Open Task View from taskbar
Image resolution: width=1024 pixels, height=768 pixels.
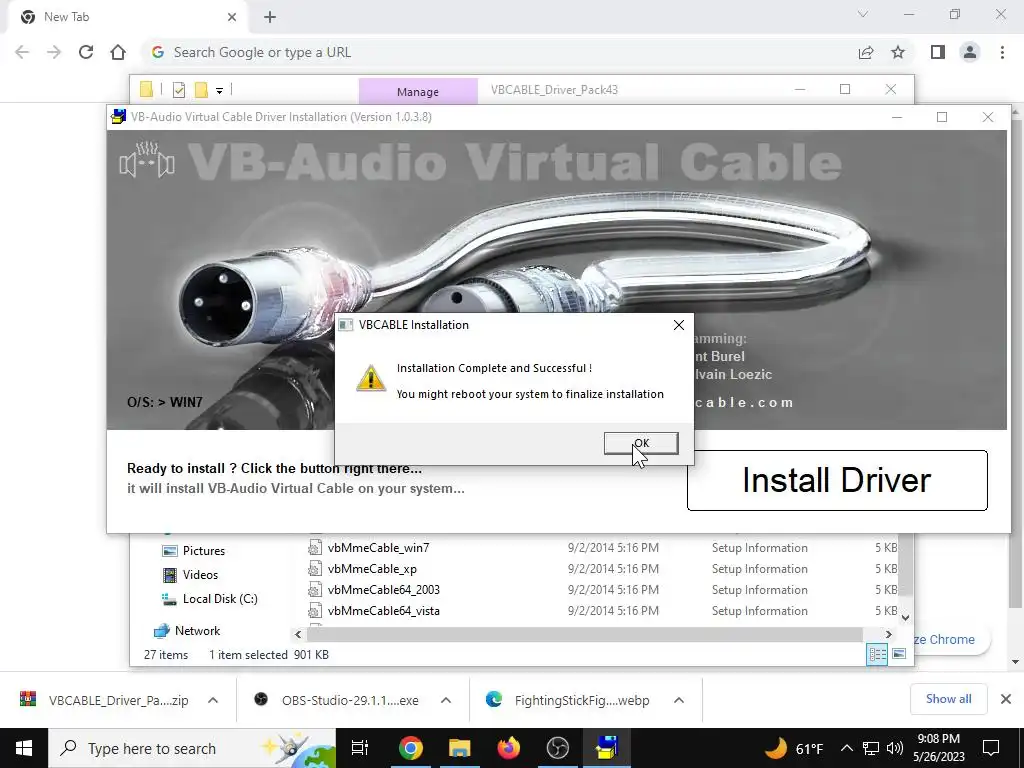point(360,748)
